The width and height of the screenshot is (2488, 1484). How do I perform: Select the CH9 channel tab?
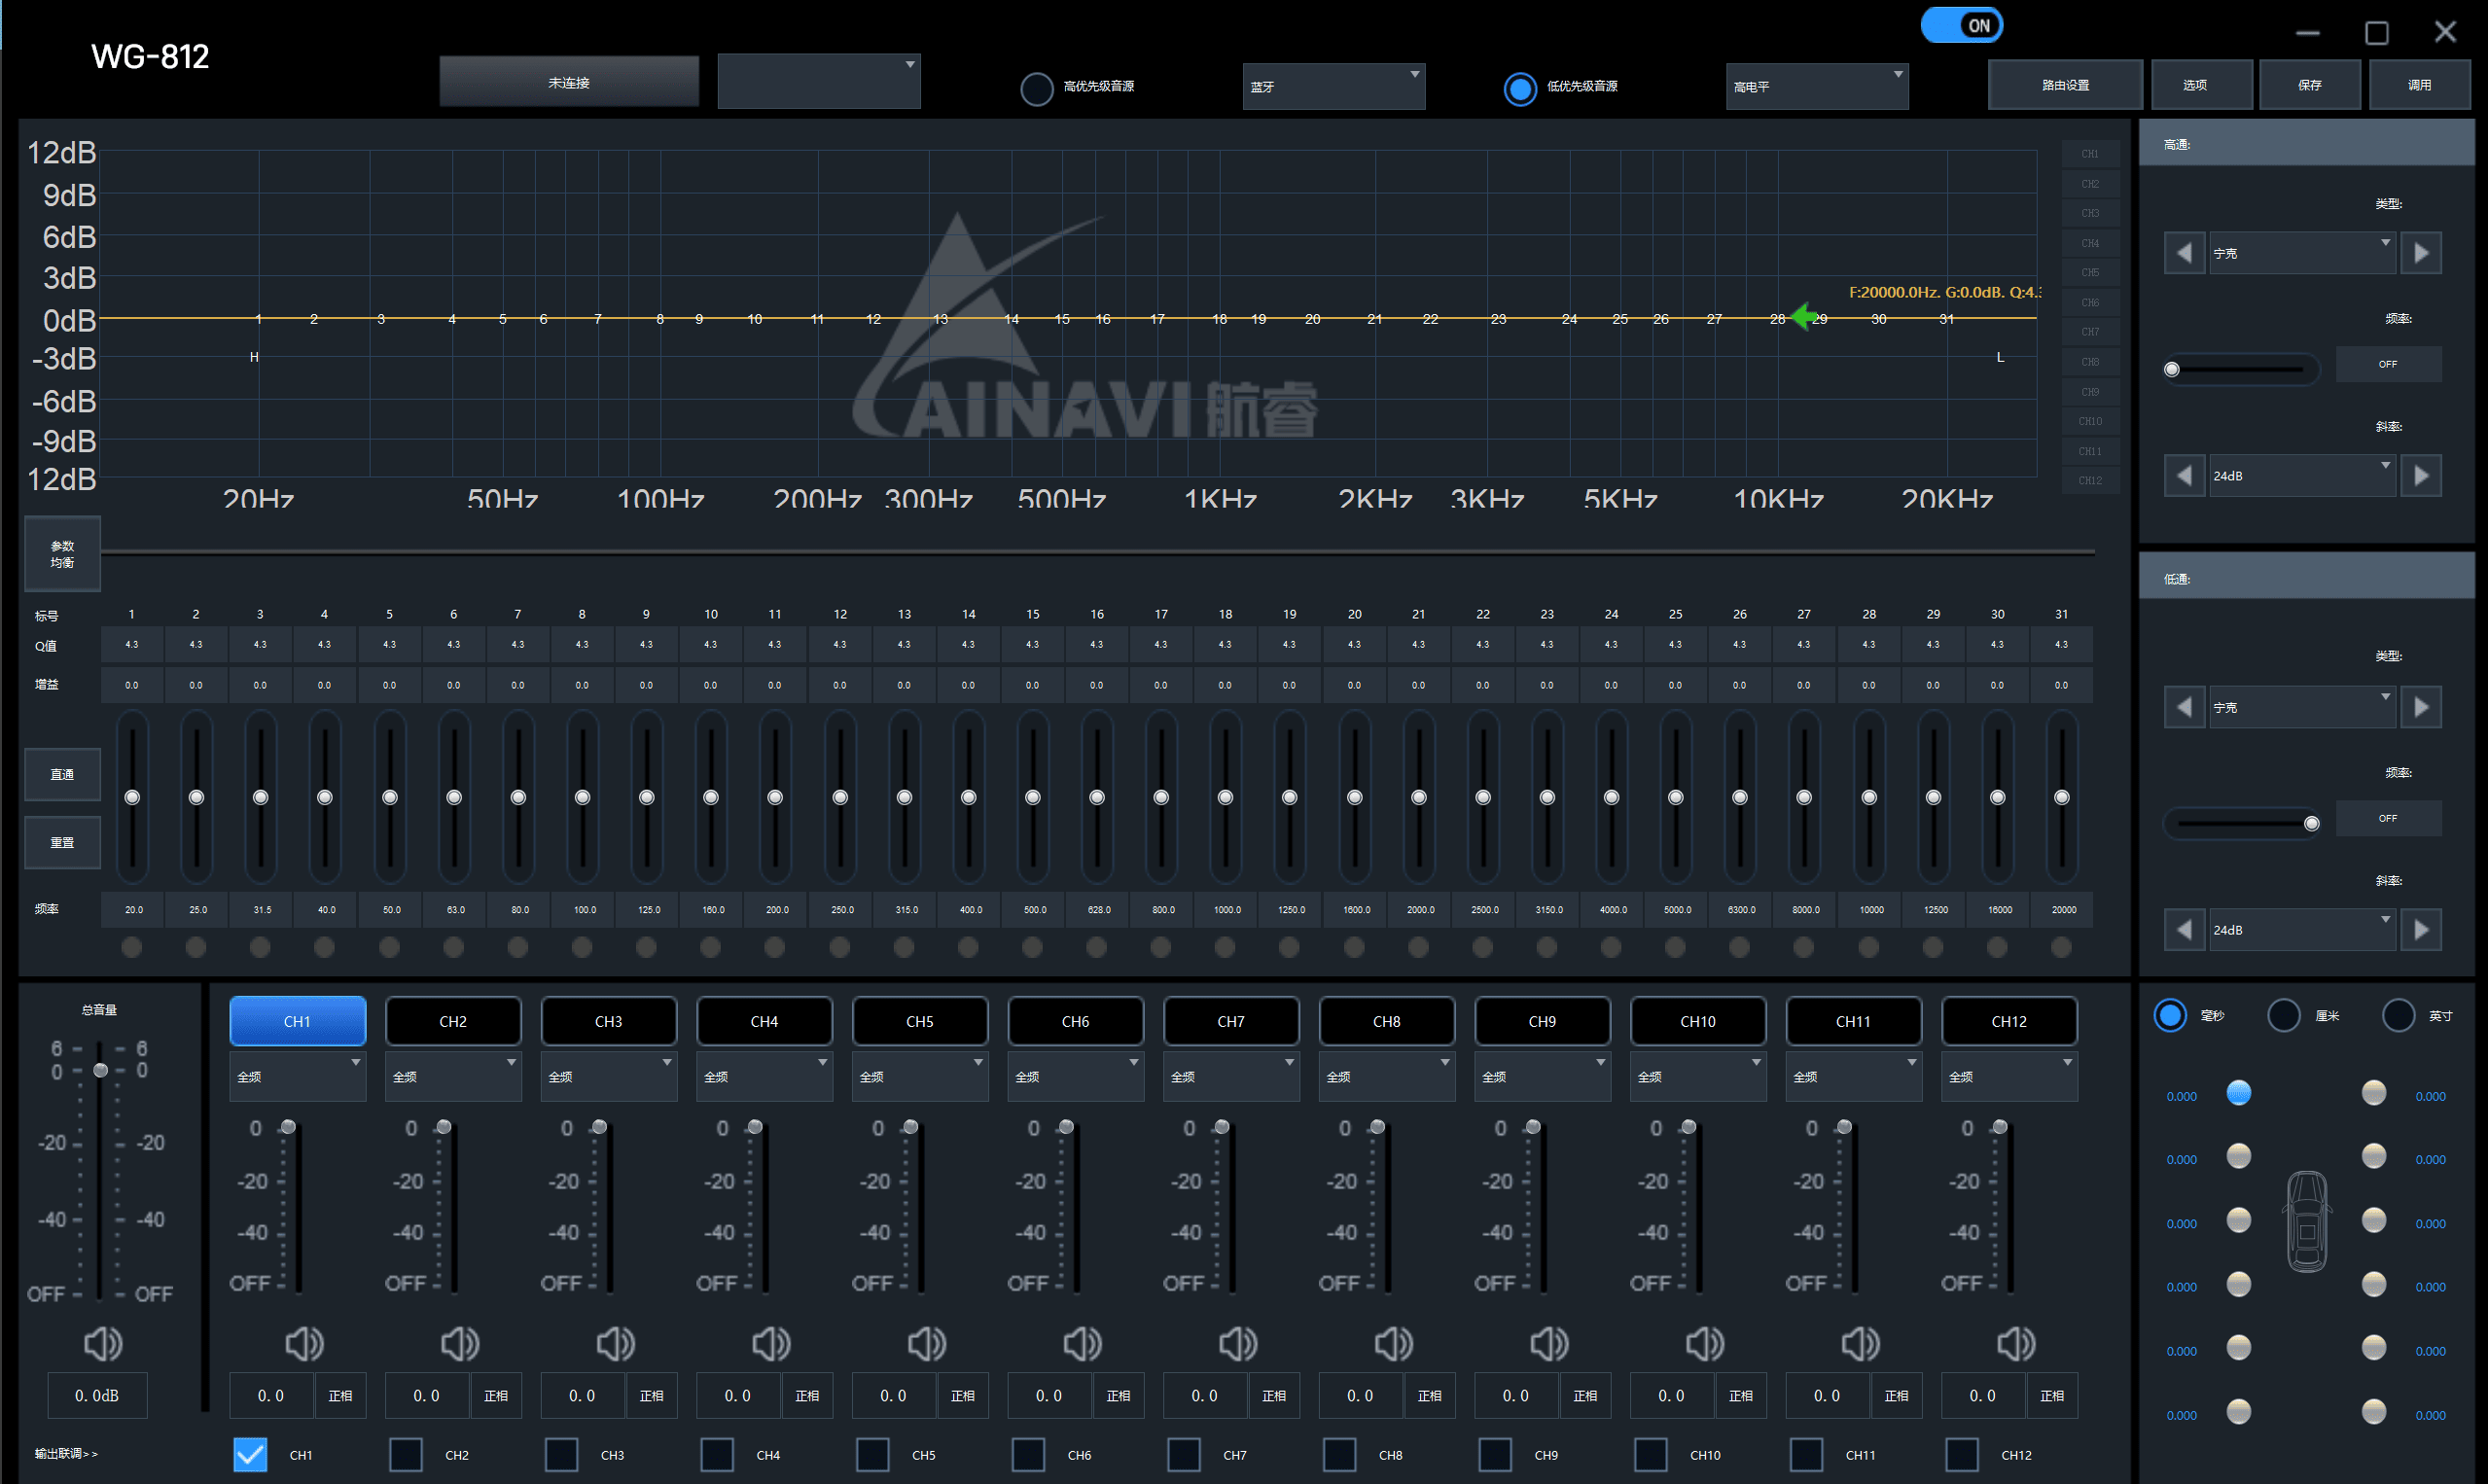pos(1541,1021)
